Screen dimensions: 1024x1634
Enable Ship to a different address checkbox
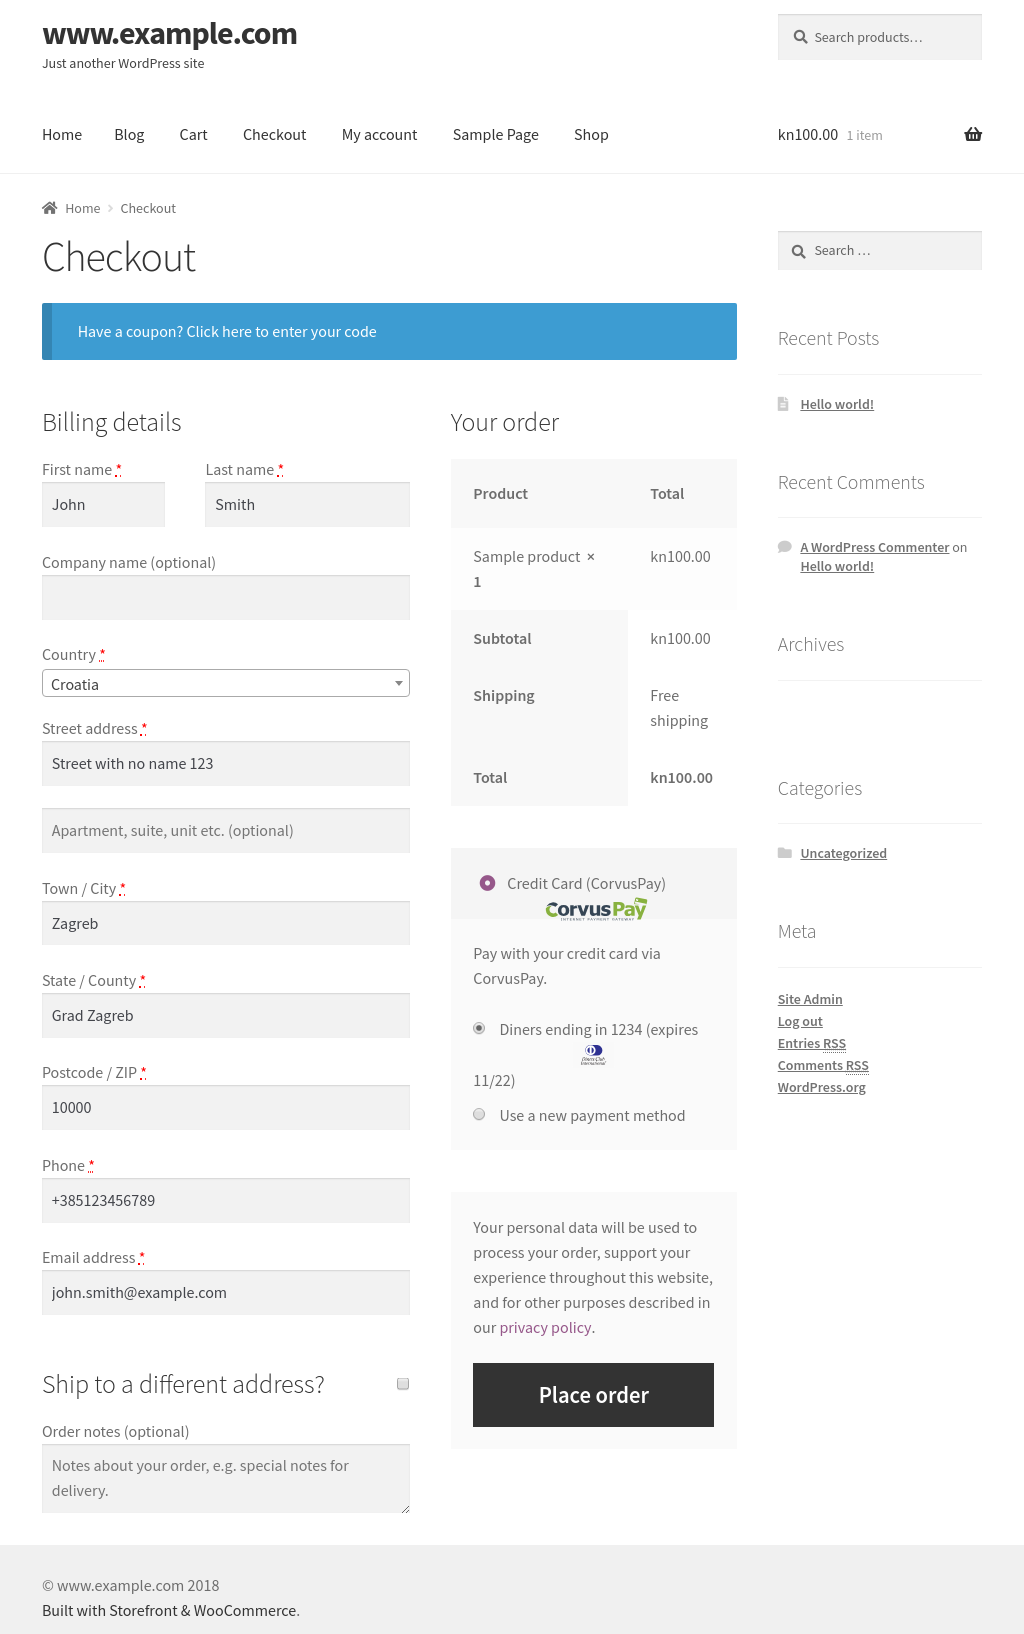tap(403, 1384)
